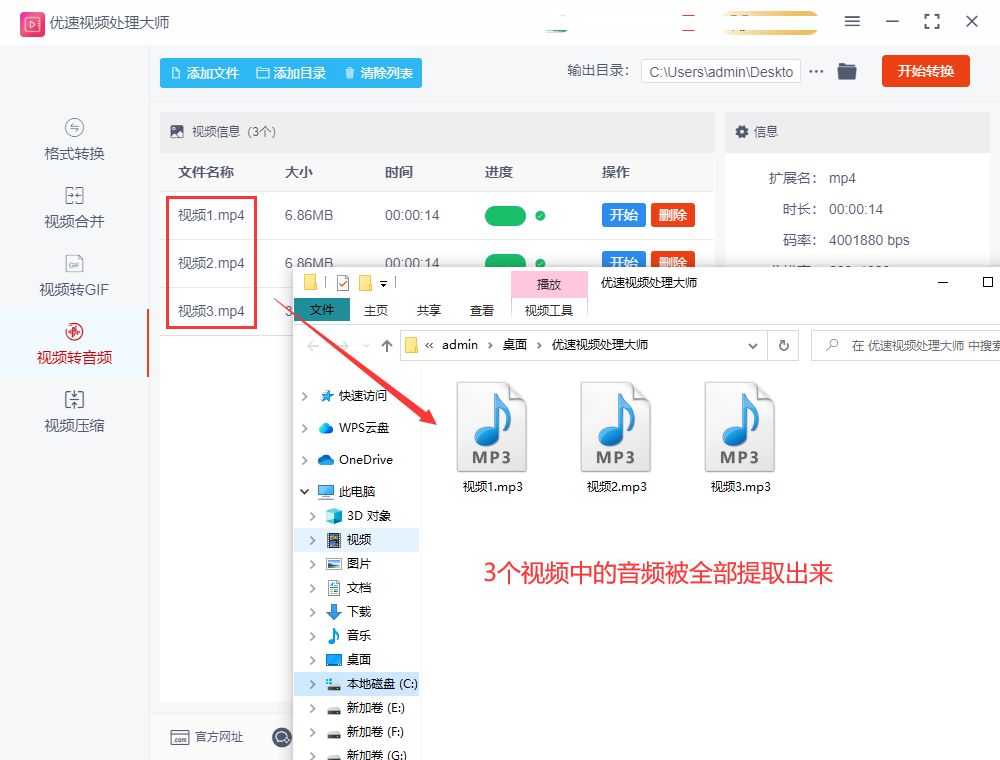Viewport: 1000px width, 760px height.
Task: Open the output folder icon
Action: coord(847,71)
